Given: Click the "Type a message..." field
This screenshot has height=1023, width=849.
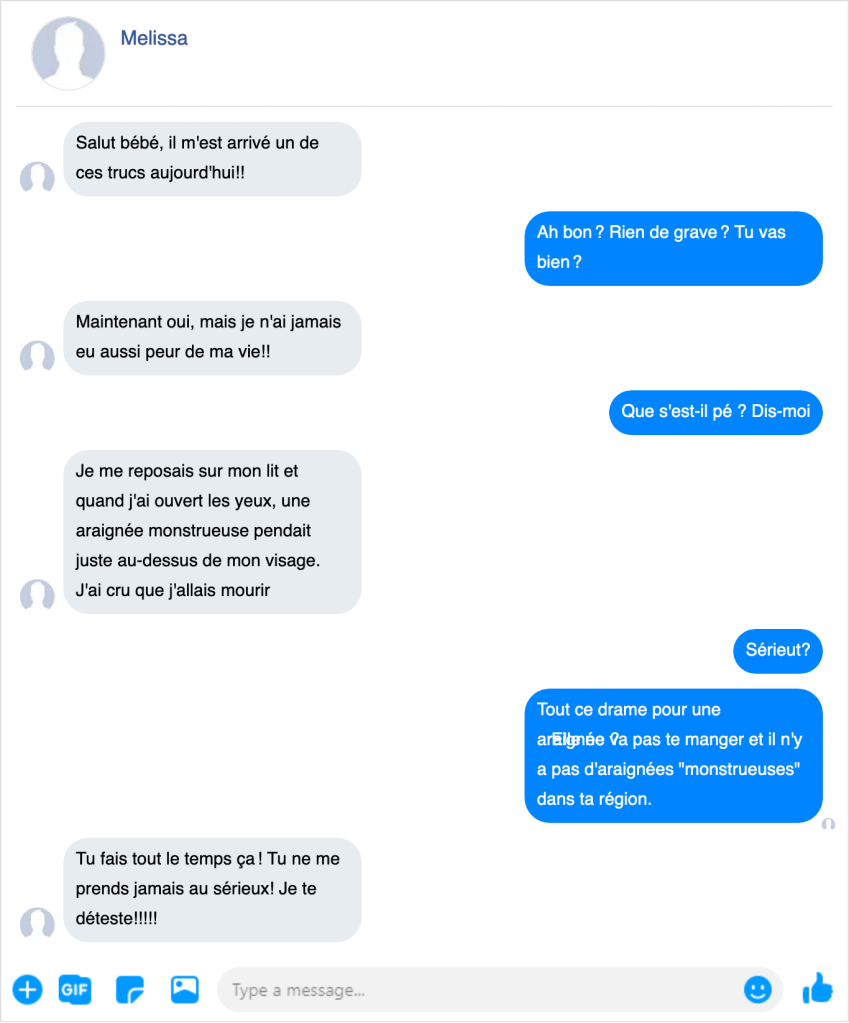Looking at the screenshot, I should click(x=480, y=990).
